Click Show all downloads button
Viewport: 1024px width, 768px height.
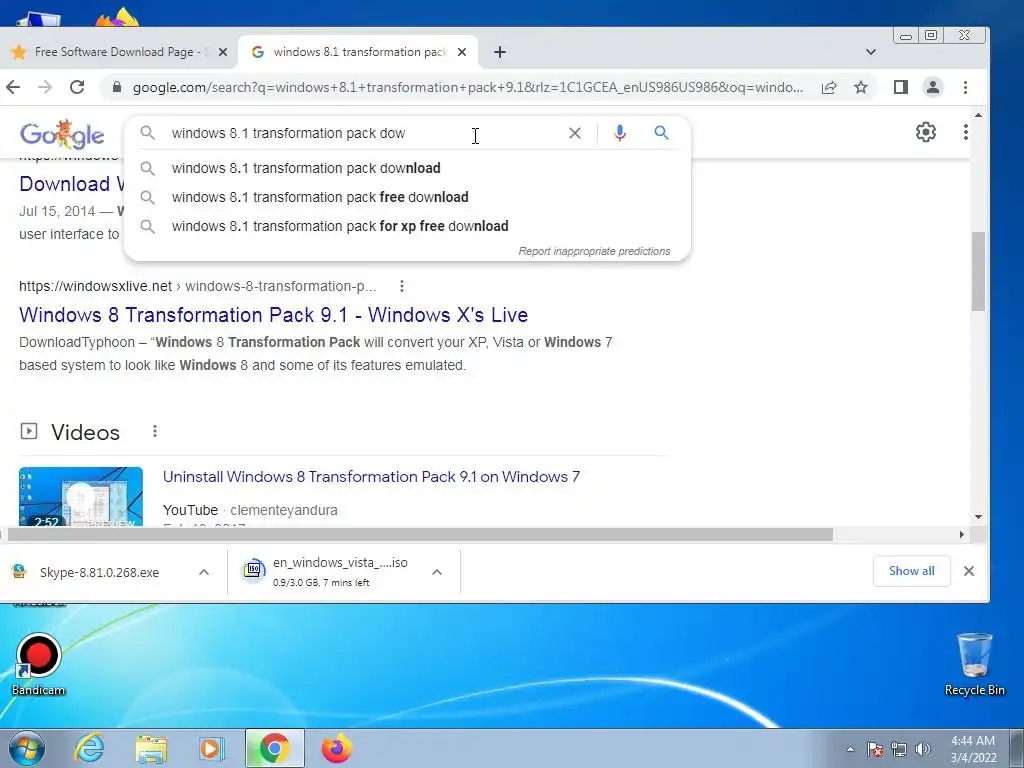pos(912,571)
